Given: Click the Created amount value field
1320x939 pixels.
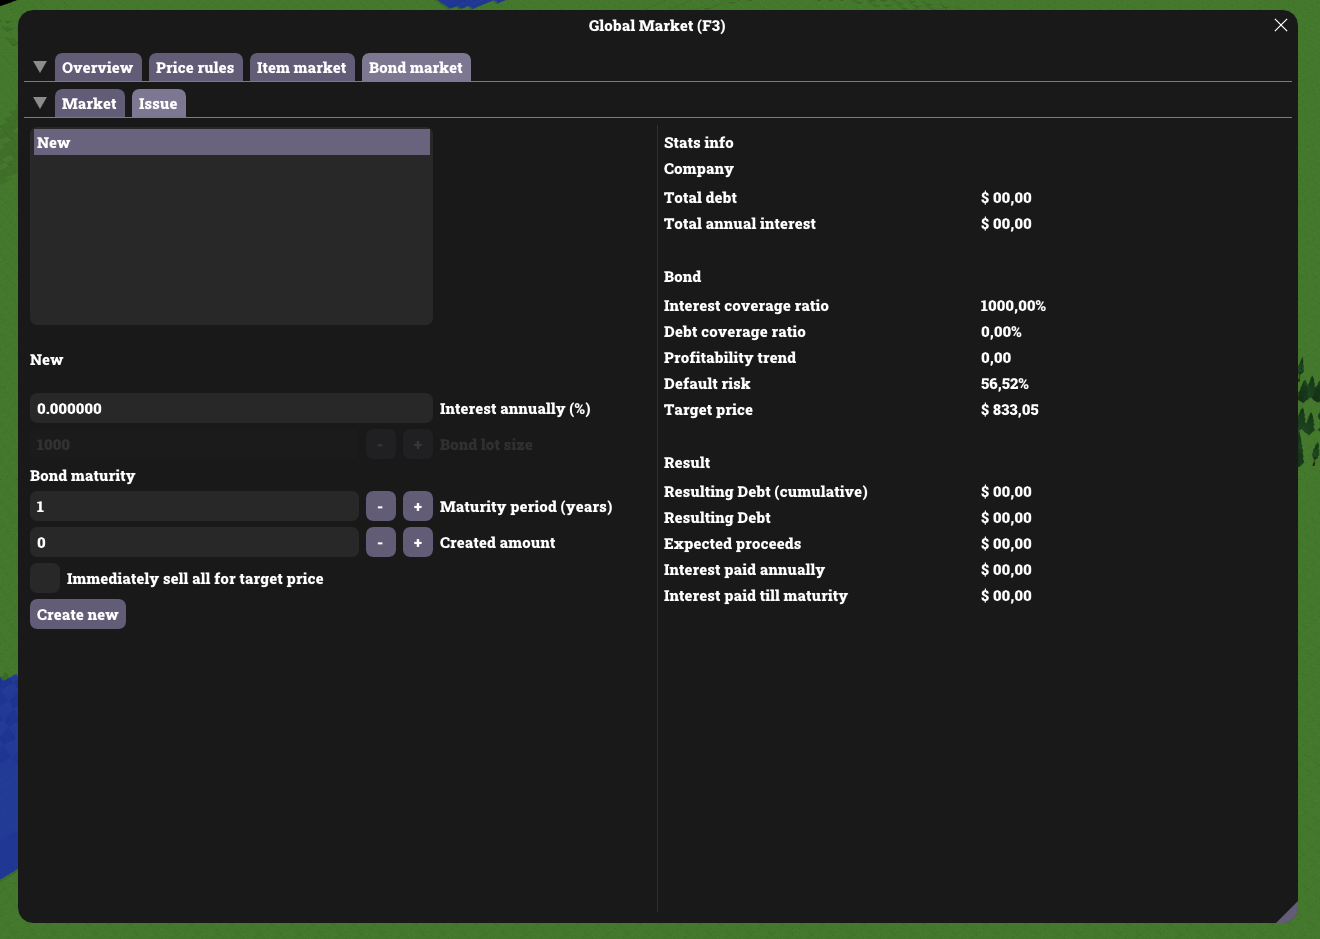Looking at the screenshot, I should click(x=194, y=543).
